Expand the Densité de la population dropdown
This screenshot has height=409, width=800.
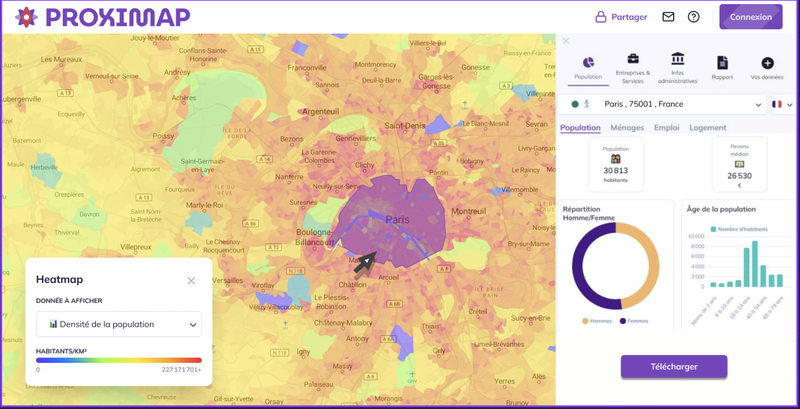tap(119, 324)
